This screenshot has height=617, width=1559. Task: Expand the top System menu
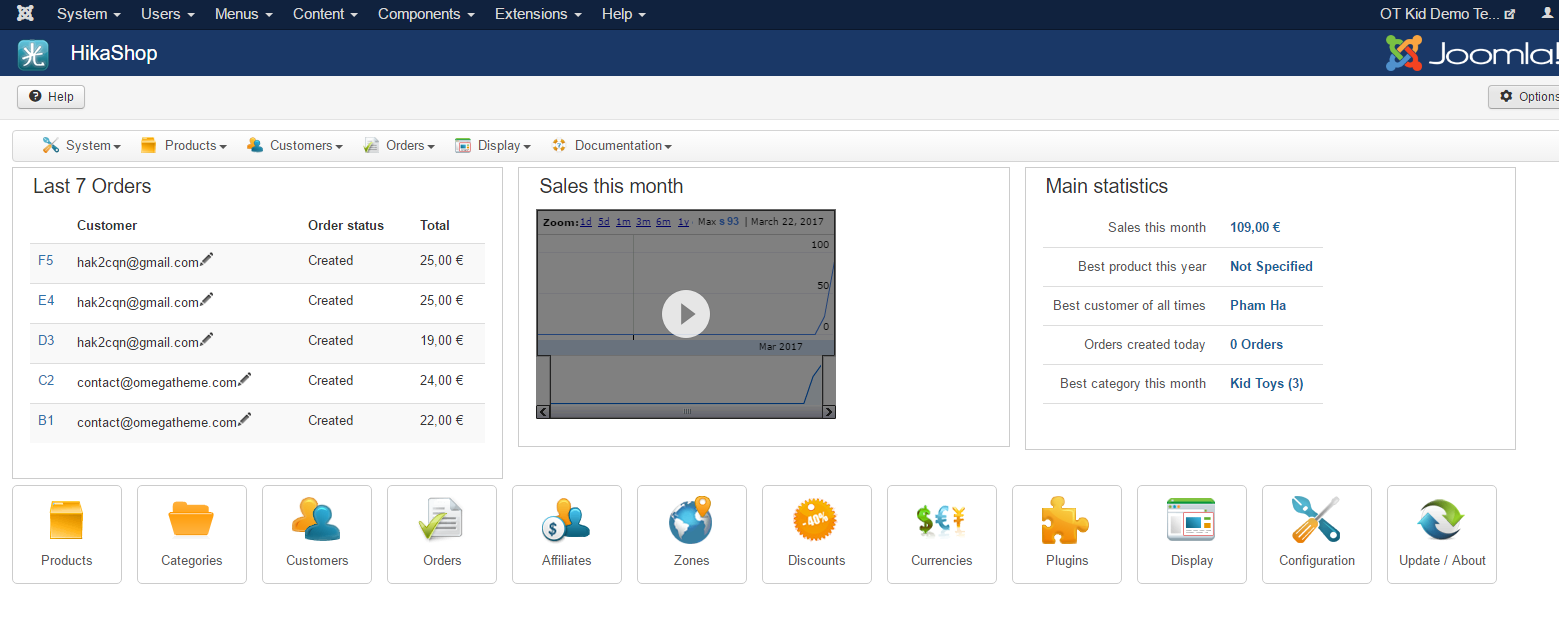[x=89, y=14]
